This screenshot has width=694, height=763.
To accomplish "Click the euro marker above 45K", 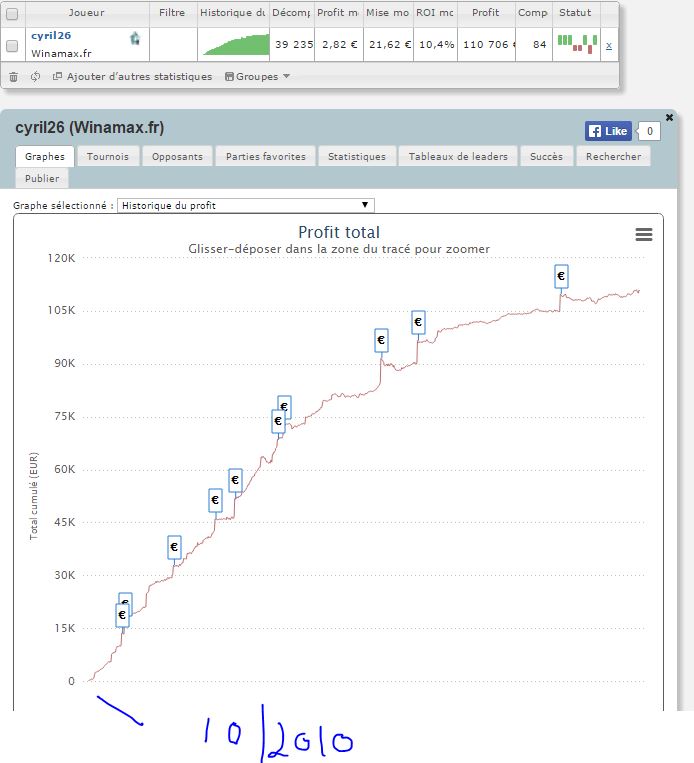I will (215, 500).
